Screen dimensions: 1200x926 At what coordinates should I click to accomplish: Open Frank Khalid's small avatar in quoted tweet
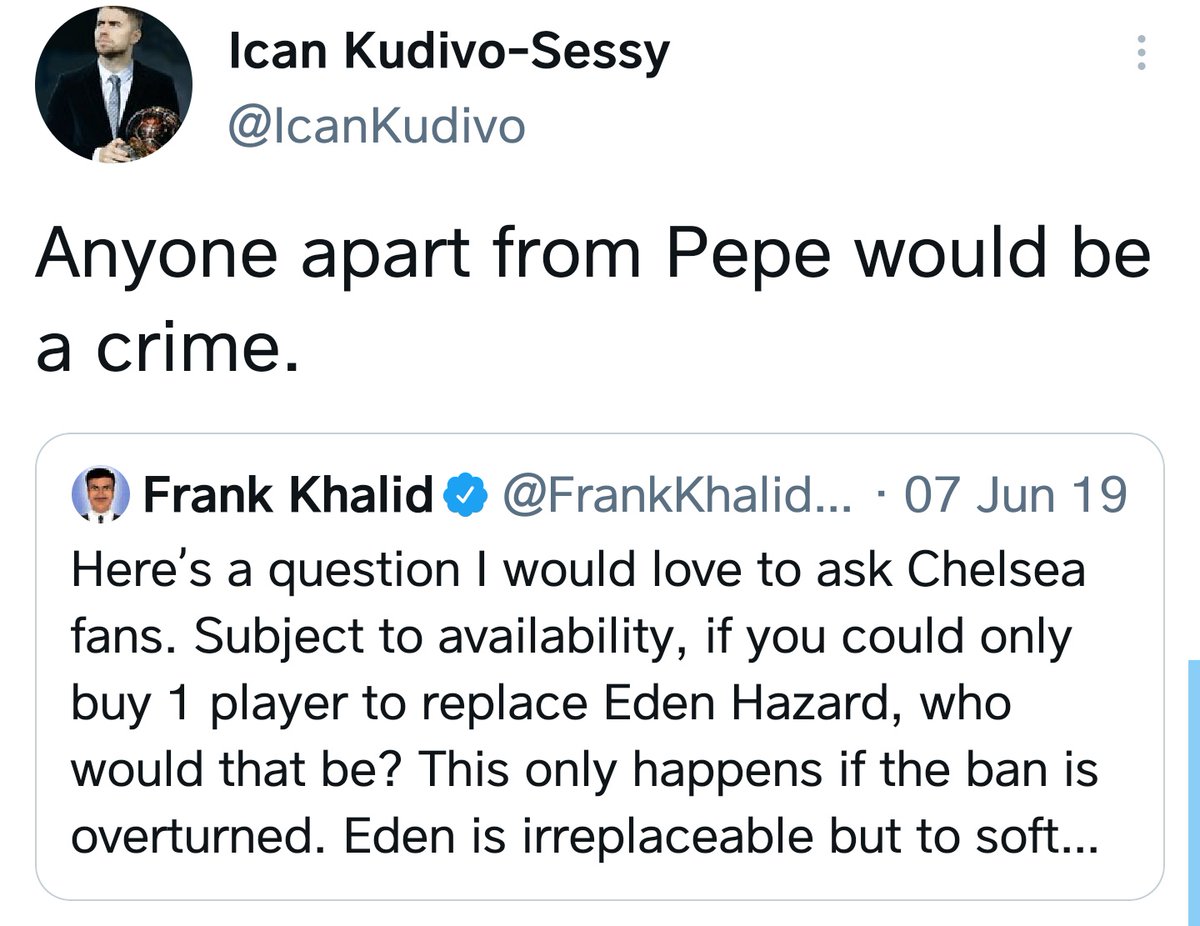(102, 494)
